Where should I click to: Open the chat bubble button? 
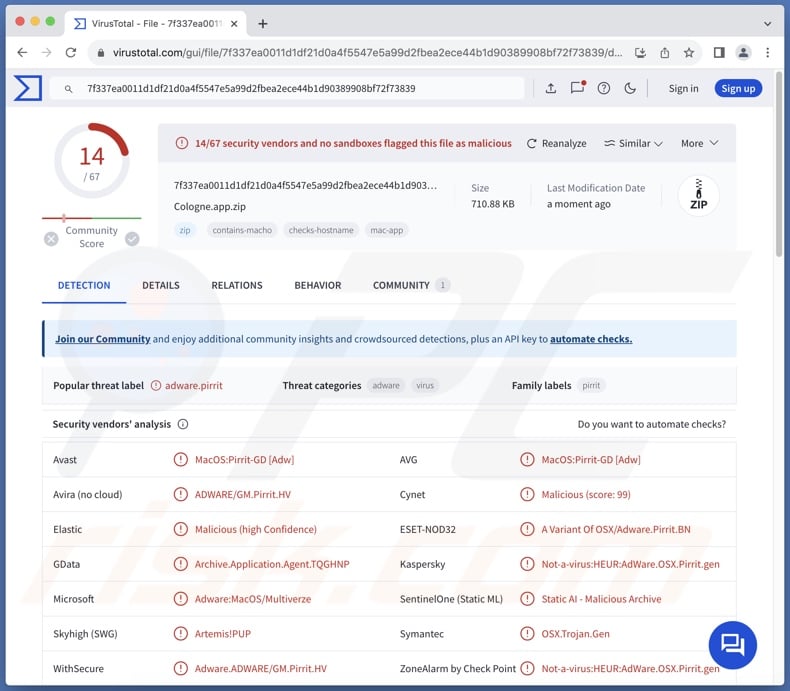[733, 645]
